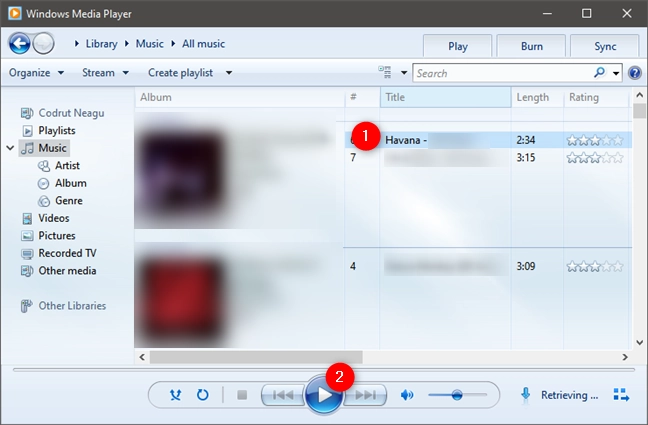The height and width of the screenshot is (425, 648).
Task: Click the vertical scrollbar down arrow
Action: [639, 342]
